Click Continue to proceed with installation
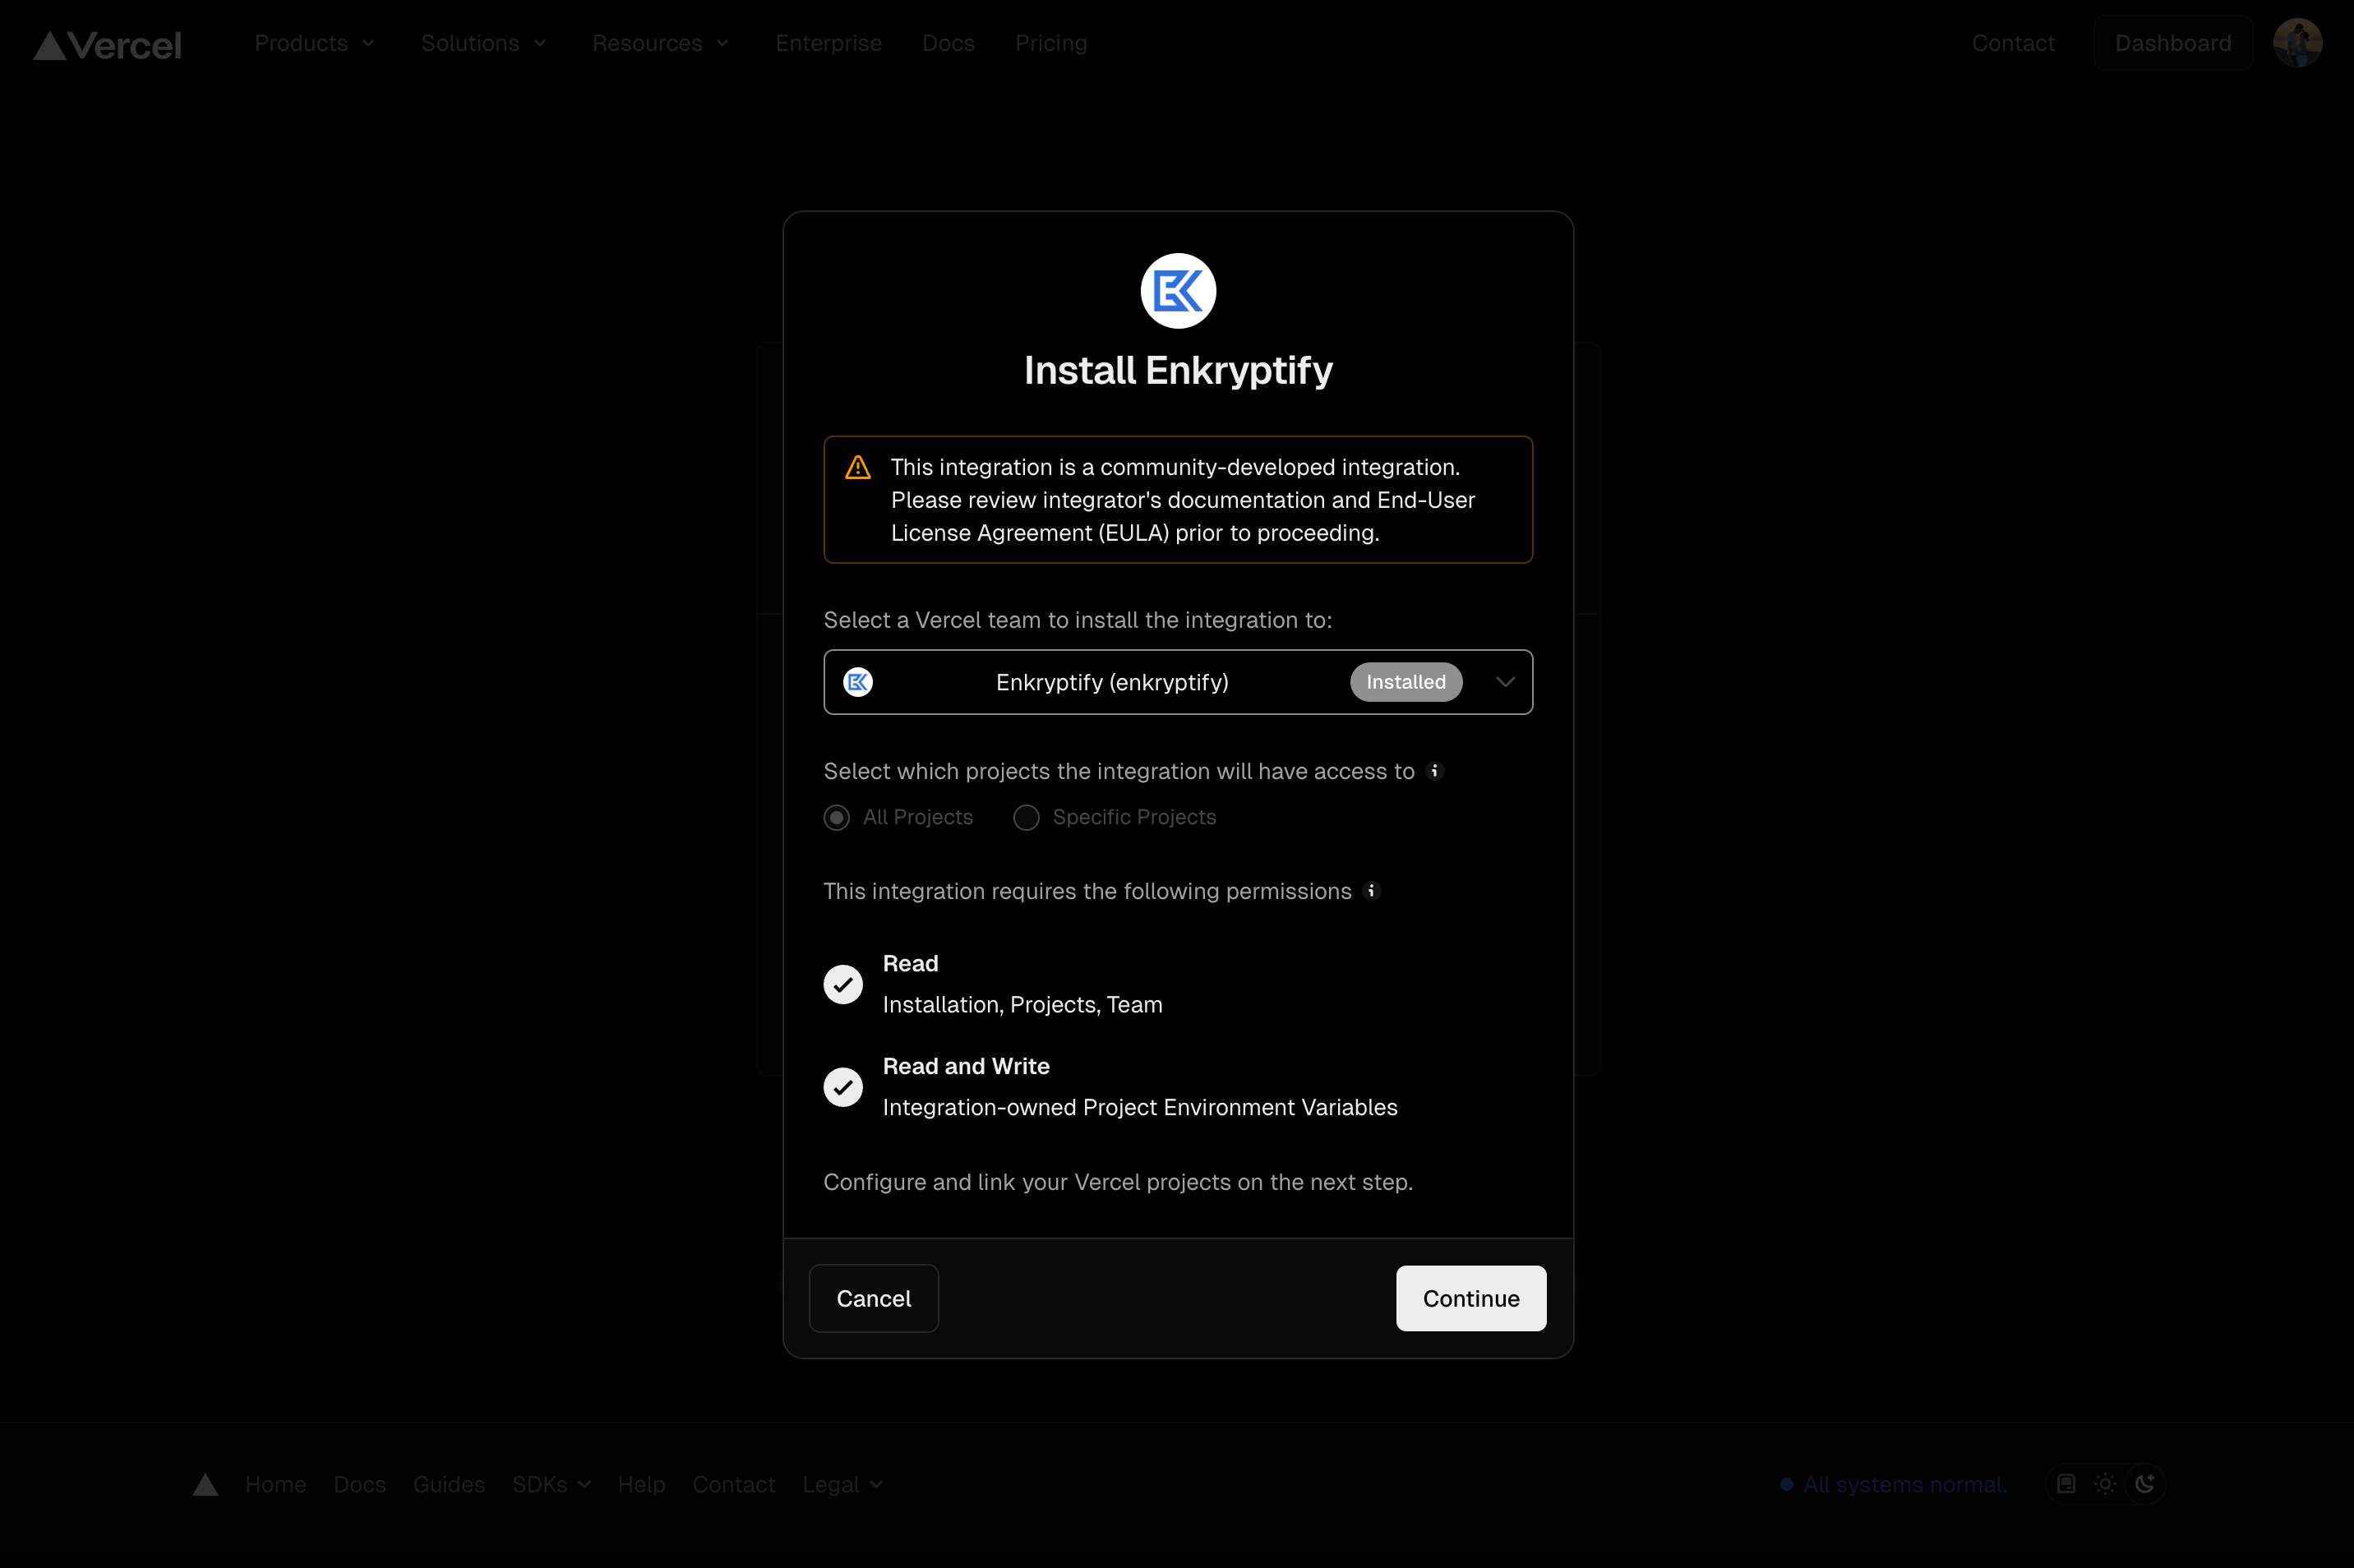The image size is (2354, 1568). (x=1470, y=1298)
